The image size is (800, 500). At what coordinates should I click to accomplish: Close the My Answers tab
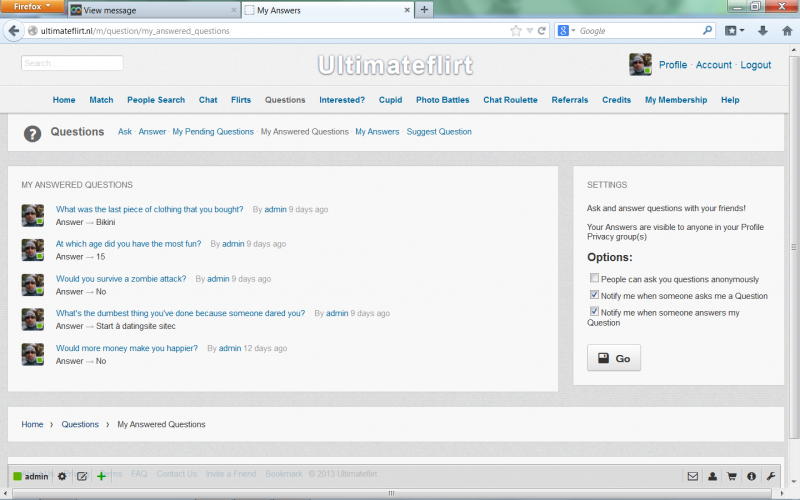tap(407, 10)
